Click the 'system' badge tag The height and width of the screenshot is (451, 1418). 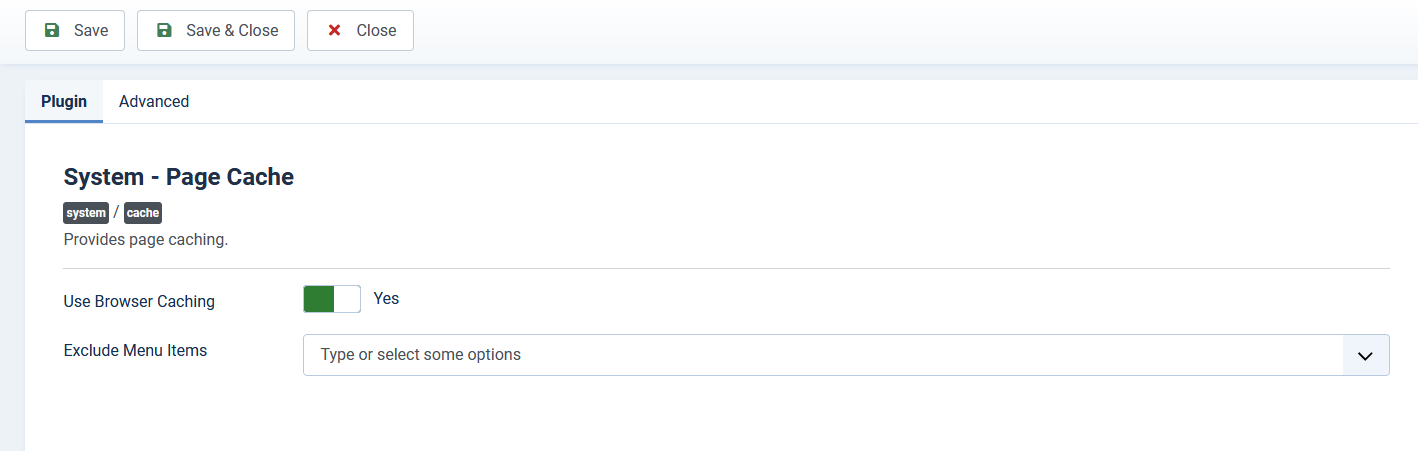[86, 213]
